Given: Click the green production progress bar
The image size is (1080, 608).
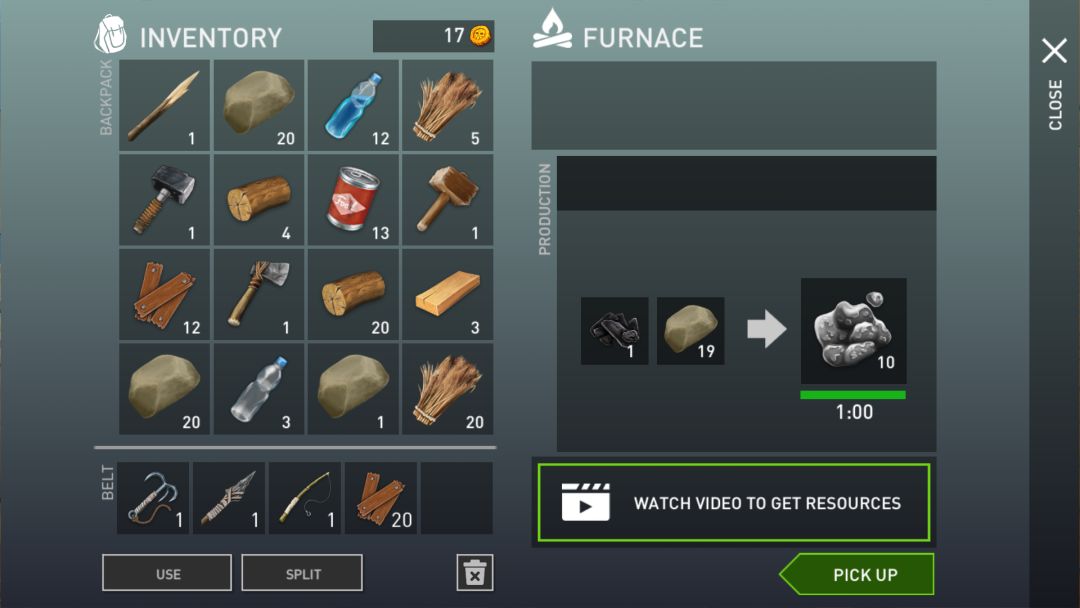Looking at the screenshot, I should [x=853, y=395].
